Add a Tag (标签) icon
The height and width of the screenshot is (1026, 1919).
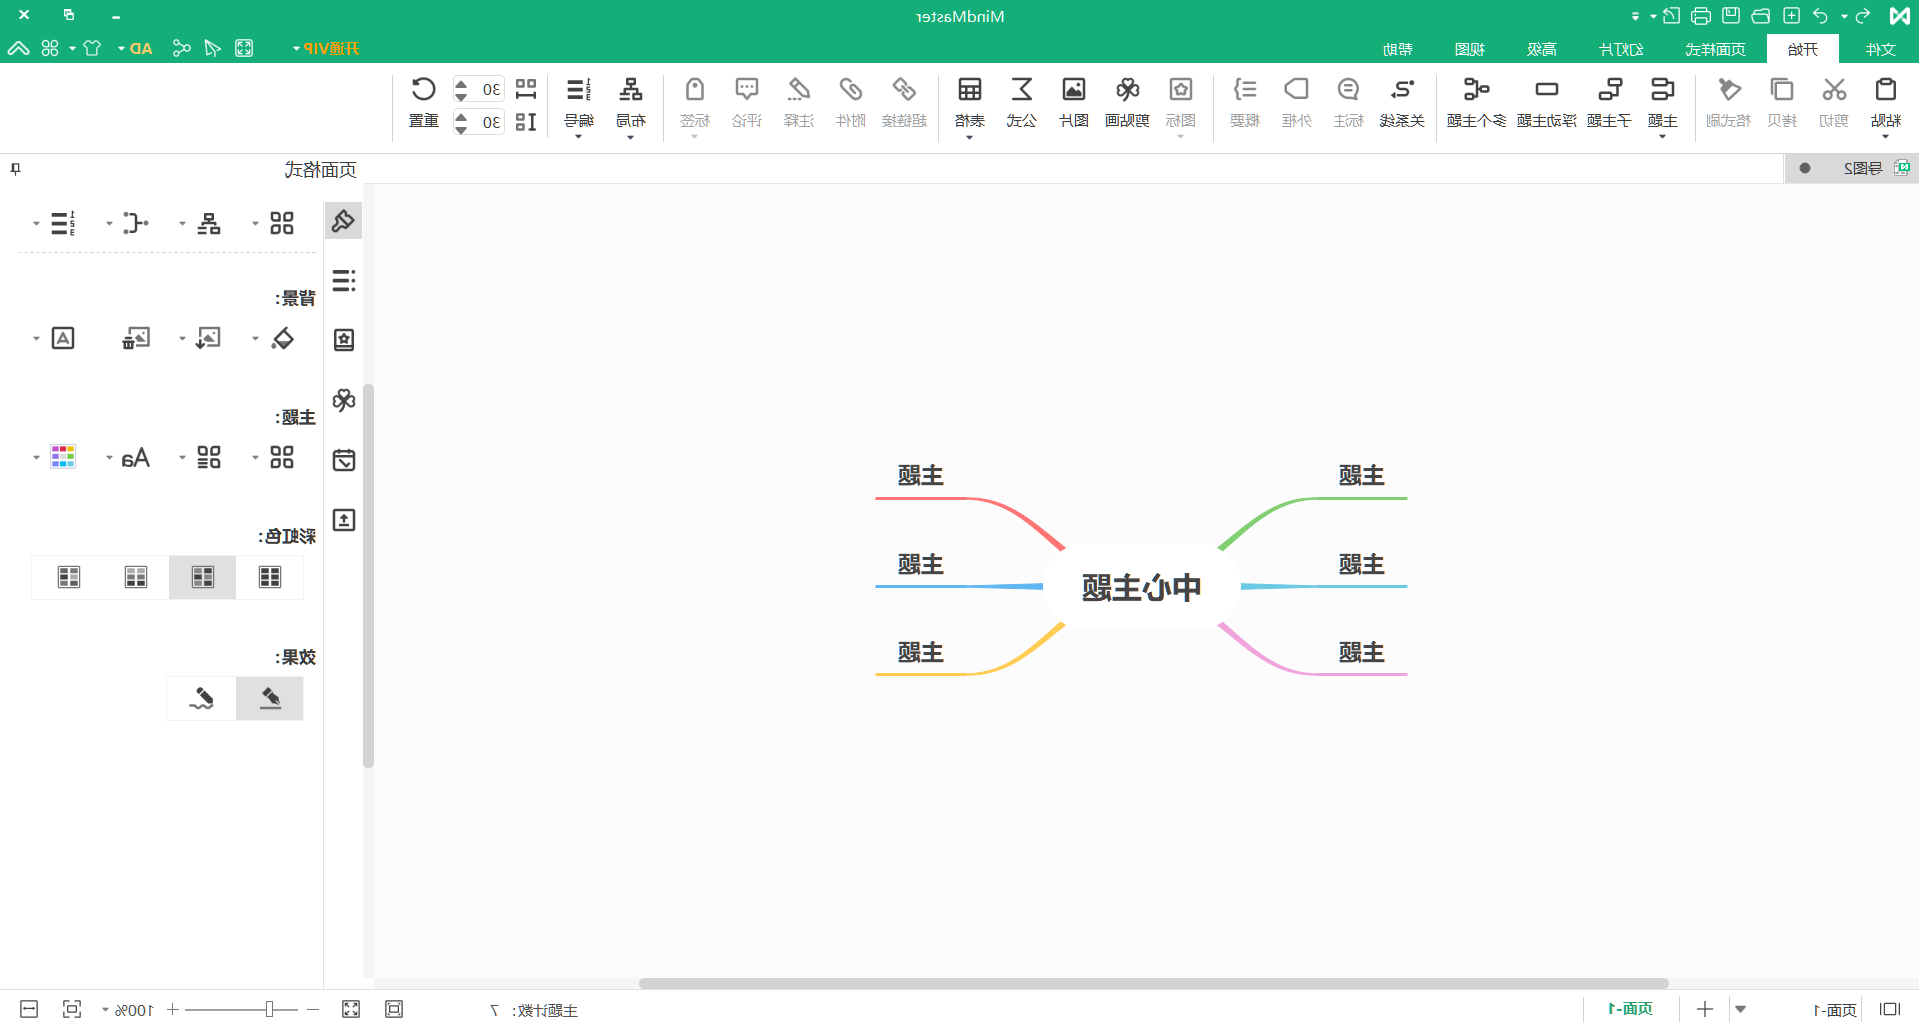click(694, 90)
